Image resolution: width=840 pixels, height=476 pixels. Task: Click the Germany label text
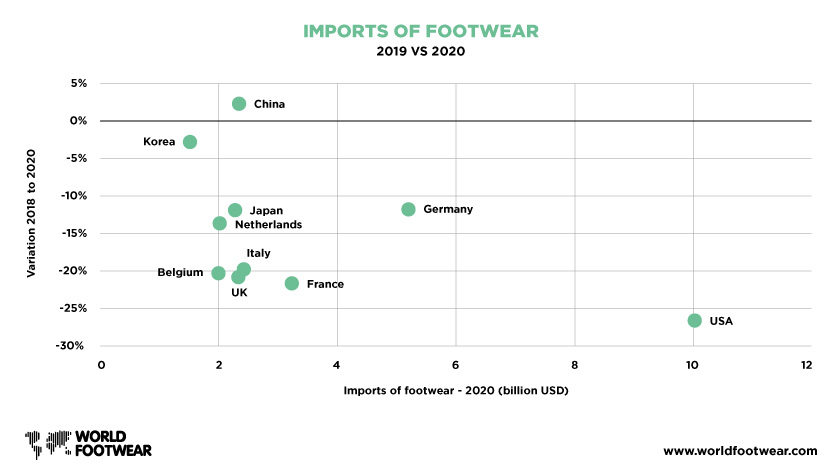[x=448, y=209]
